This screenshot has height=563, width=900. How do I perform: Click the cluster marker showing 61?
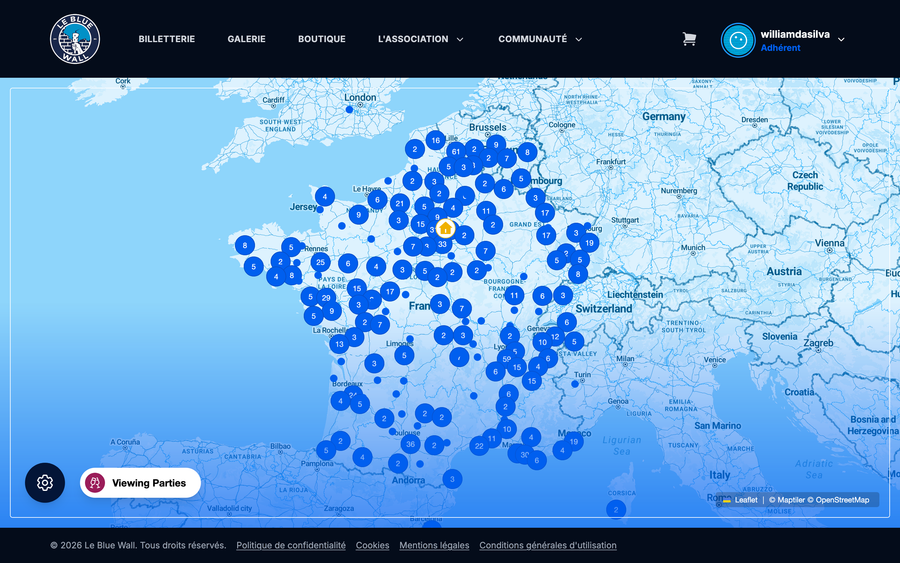click(x=456, y=152)
